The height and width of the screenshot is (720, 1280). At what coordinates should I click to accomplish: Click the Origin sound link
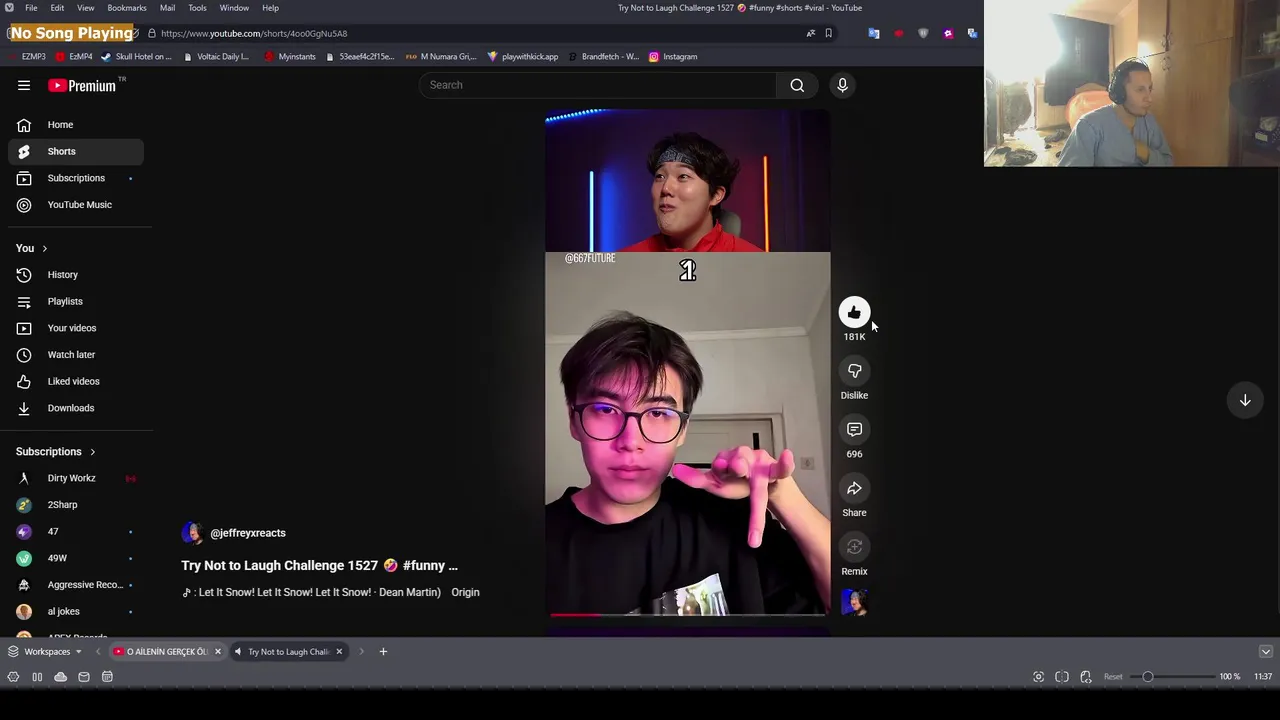coord(465,592)
